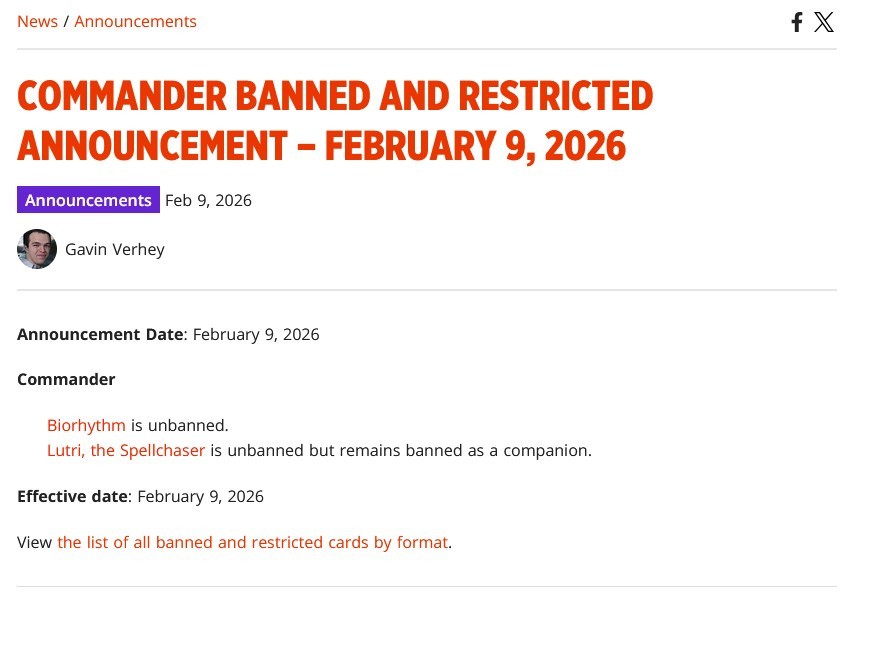Click the author name Gavin Verhey

coord(115,249)
